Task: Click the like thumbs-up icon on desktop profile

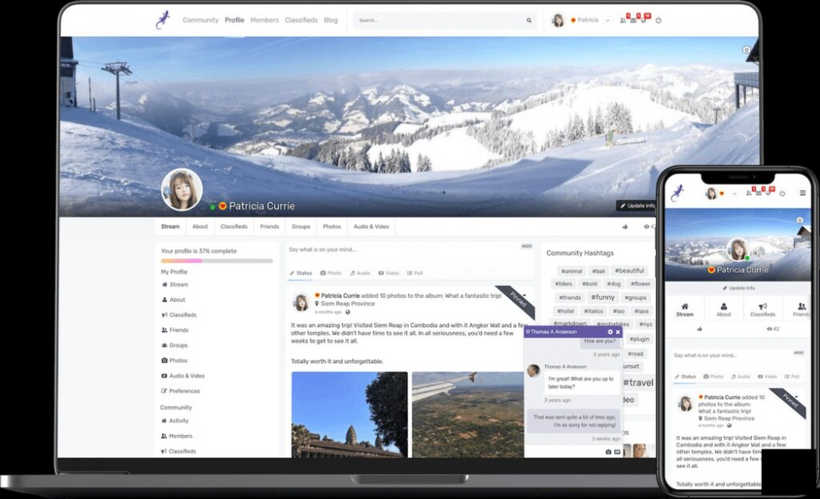Action: [x=626, y=227]
